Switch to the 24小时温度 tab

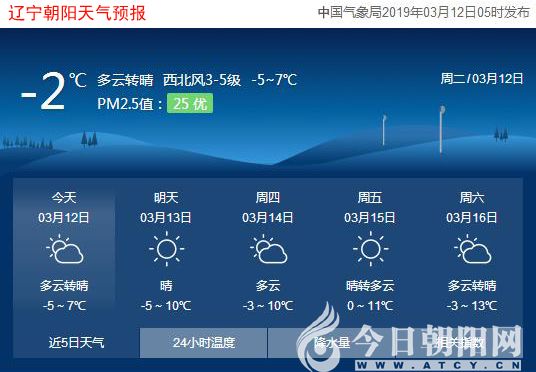(x=203, y=342)
